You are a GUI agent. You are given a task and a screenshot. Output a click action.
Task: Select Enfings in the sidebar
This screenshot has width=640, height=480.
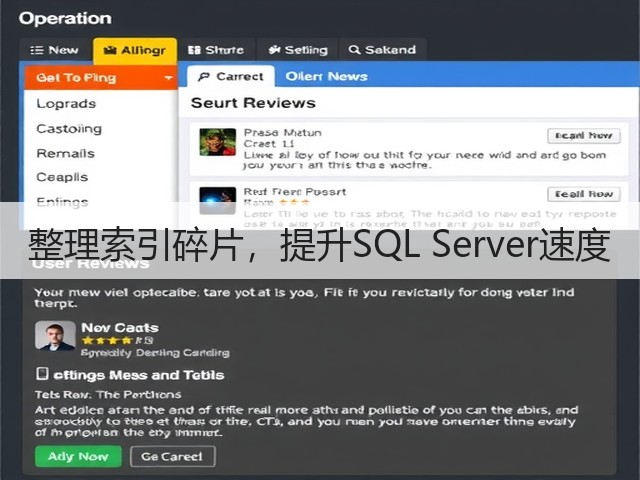click(x=62, y=202)
